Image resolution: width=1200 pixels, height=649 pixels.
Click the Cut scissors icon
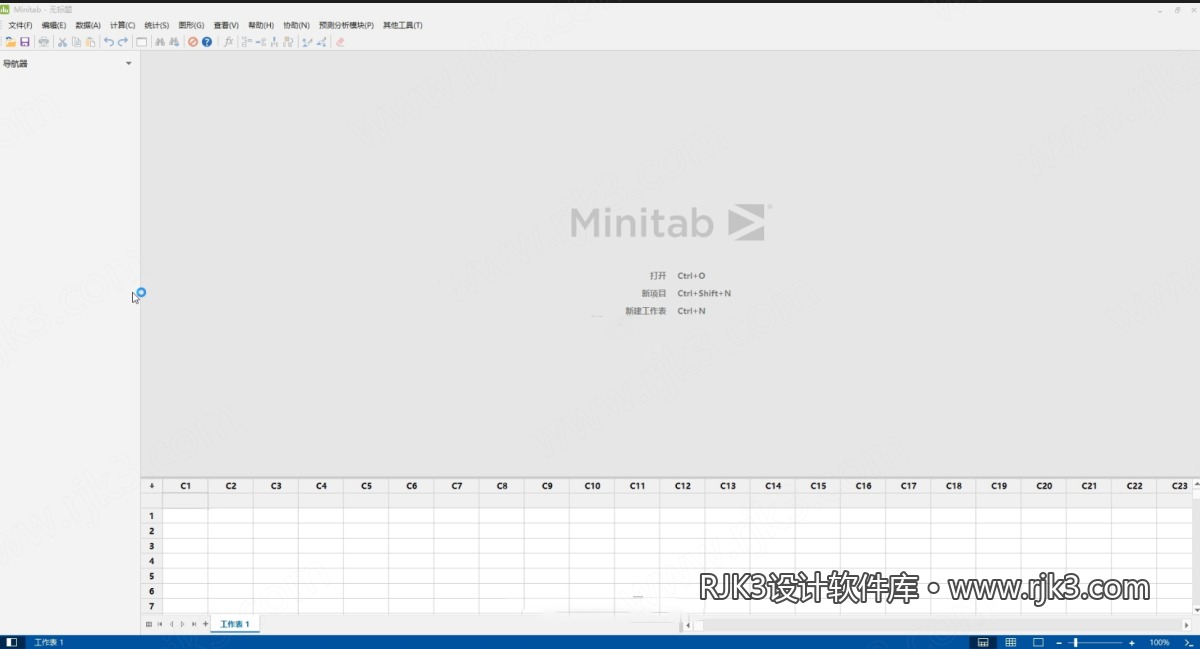pyautogui.click(x=62, y=42)
